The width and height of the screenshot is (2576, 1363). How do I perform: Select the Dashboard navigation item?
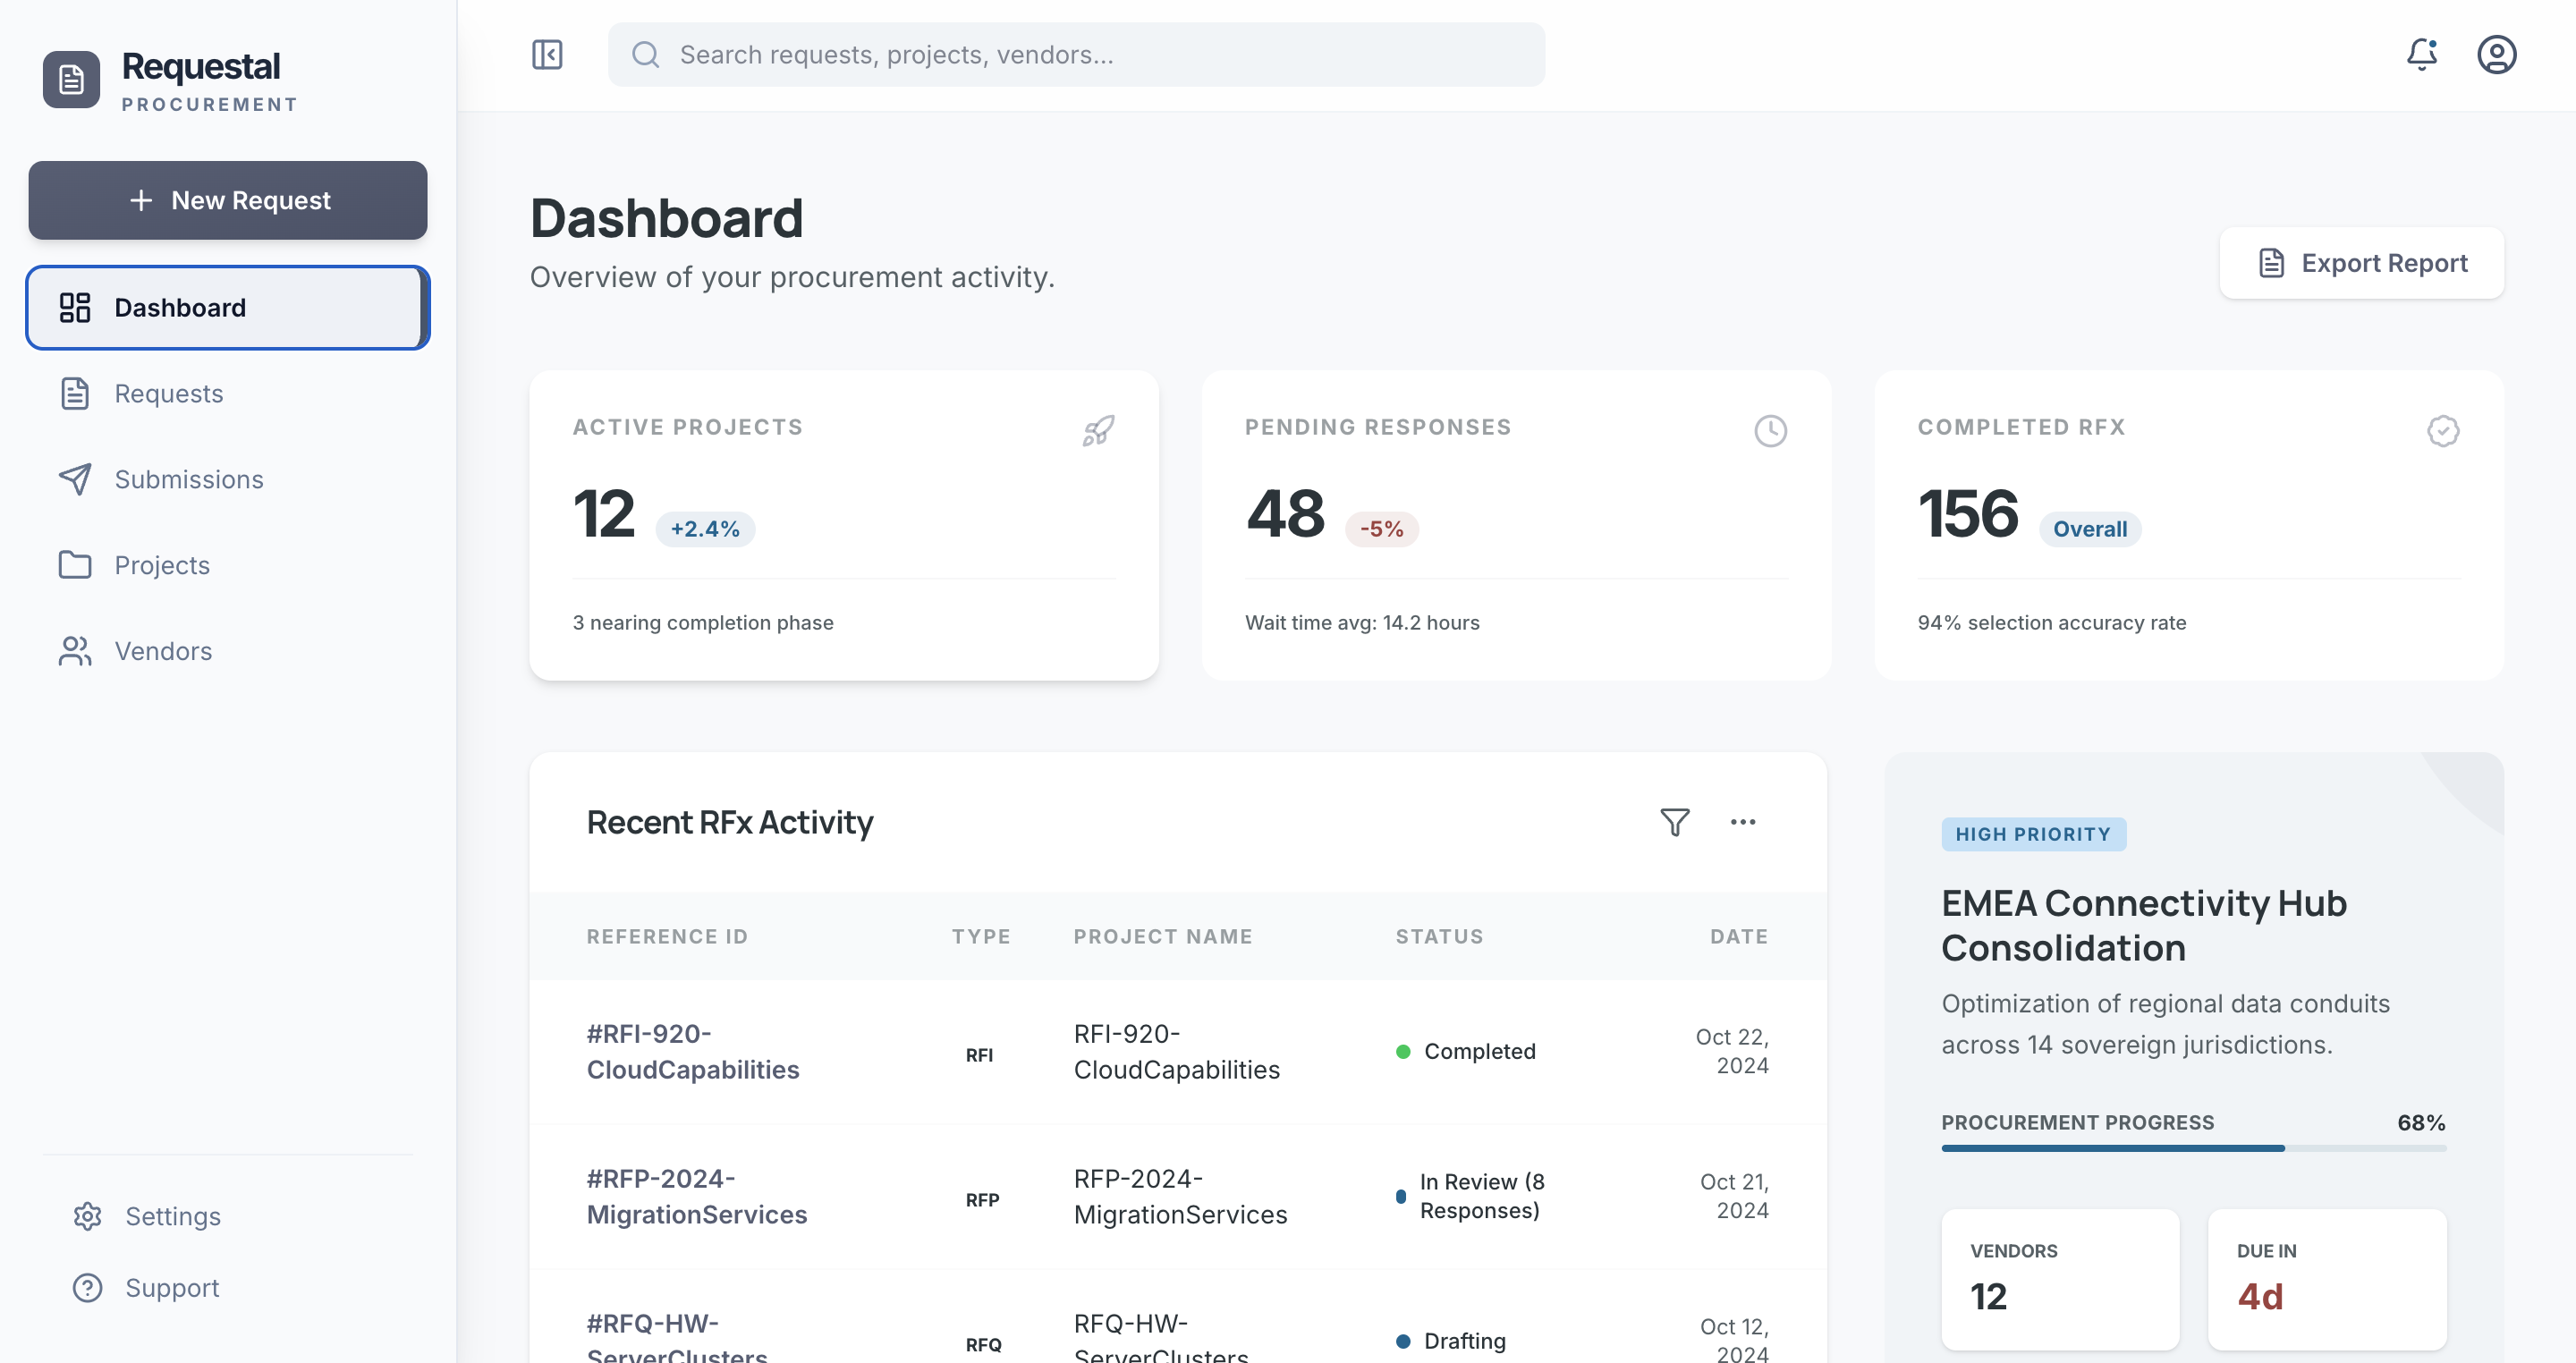pyautogui.click(x=180, y=307)
